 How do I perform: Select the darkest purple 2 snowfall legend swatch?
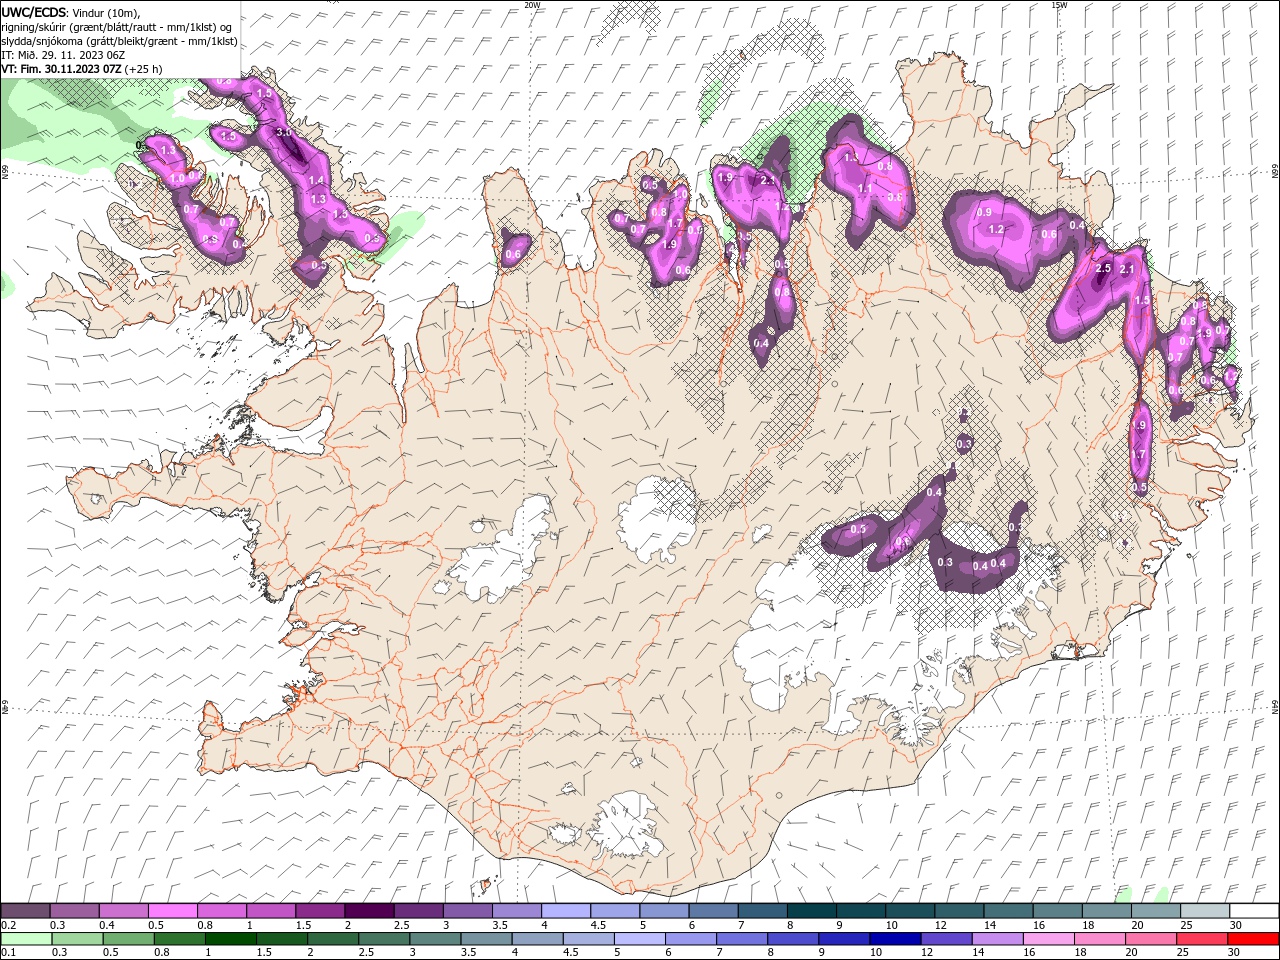pos(369,911)
